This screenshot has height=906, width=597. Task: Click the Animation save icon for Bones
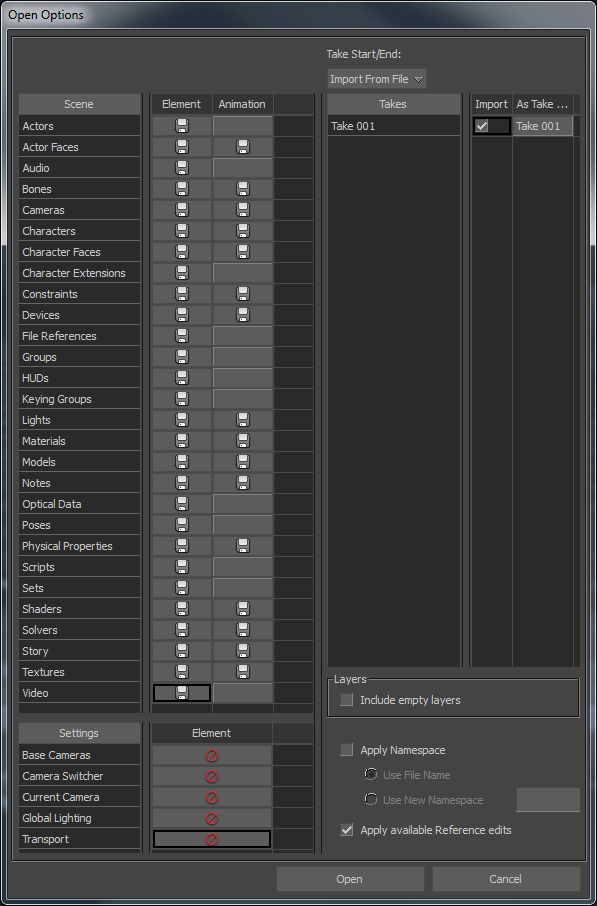point(243,189)
